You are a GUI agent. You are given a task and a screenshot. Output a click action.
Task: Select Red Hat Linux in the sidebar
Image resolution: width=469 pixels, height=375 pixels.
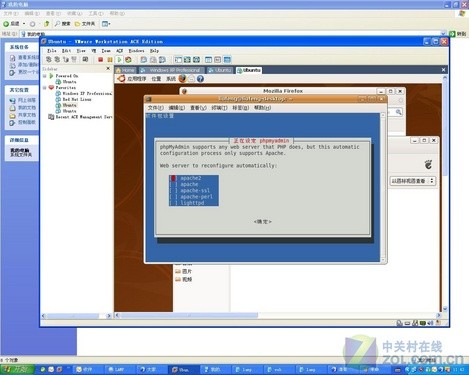click(x=77, y=99)
